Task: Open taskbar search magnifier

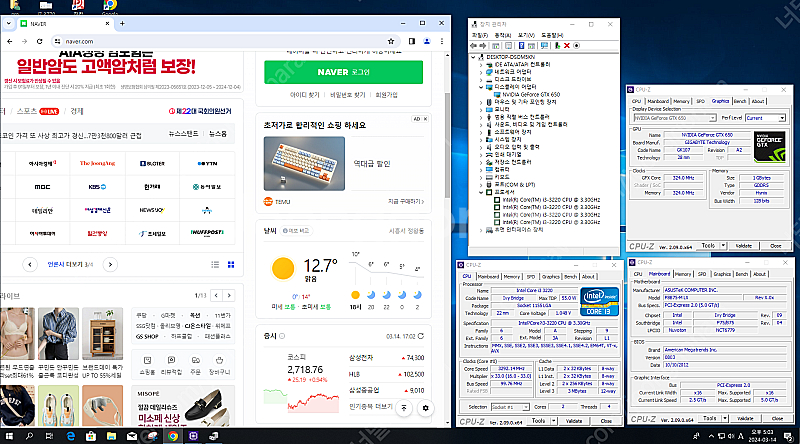Action: (29, 436)
